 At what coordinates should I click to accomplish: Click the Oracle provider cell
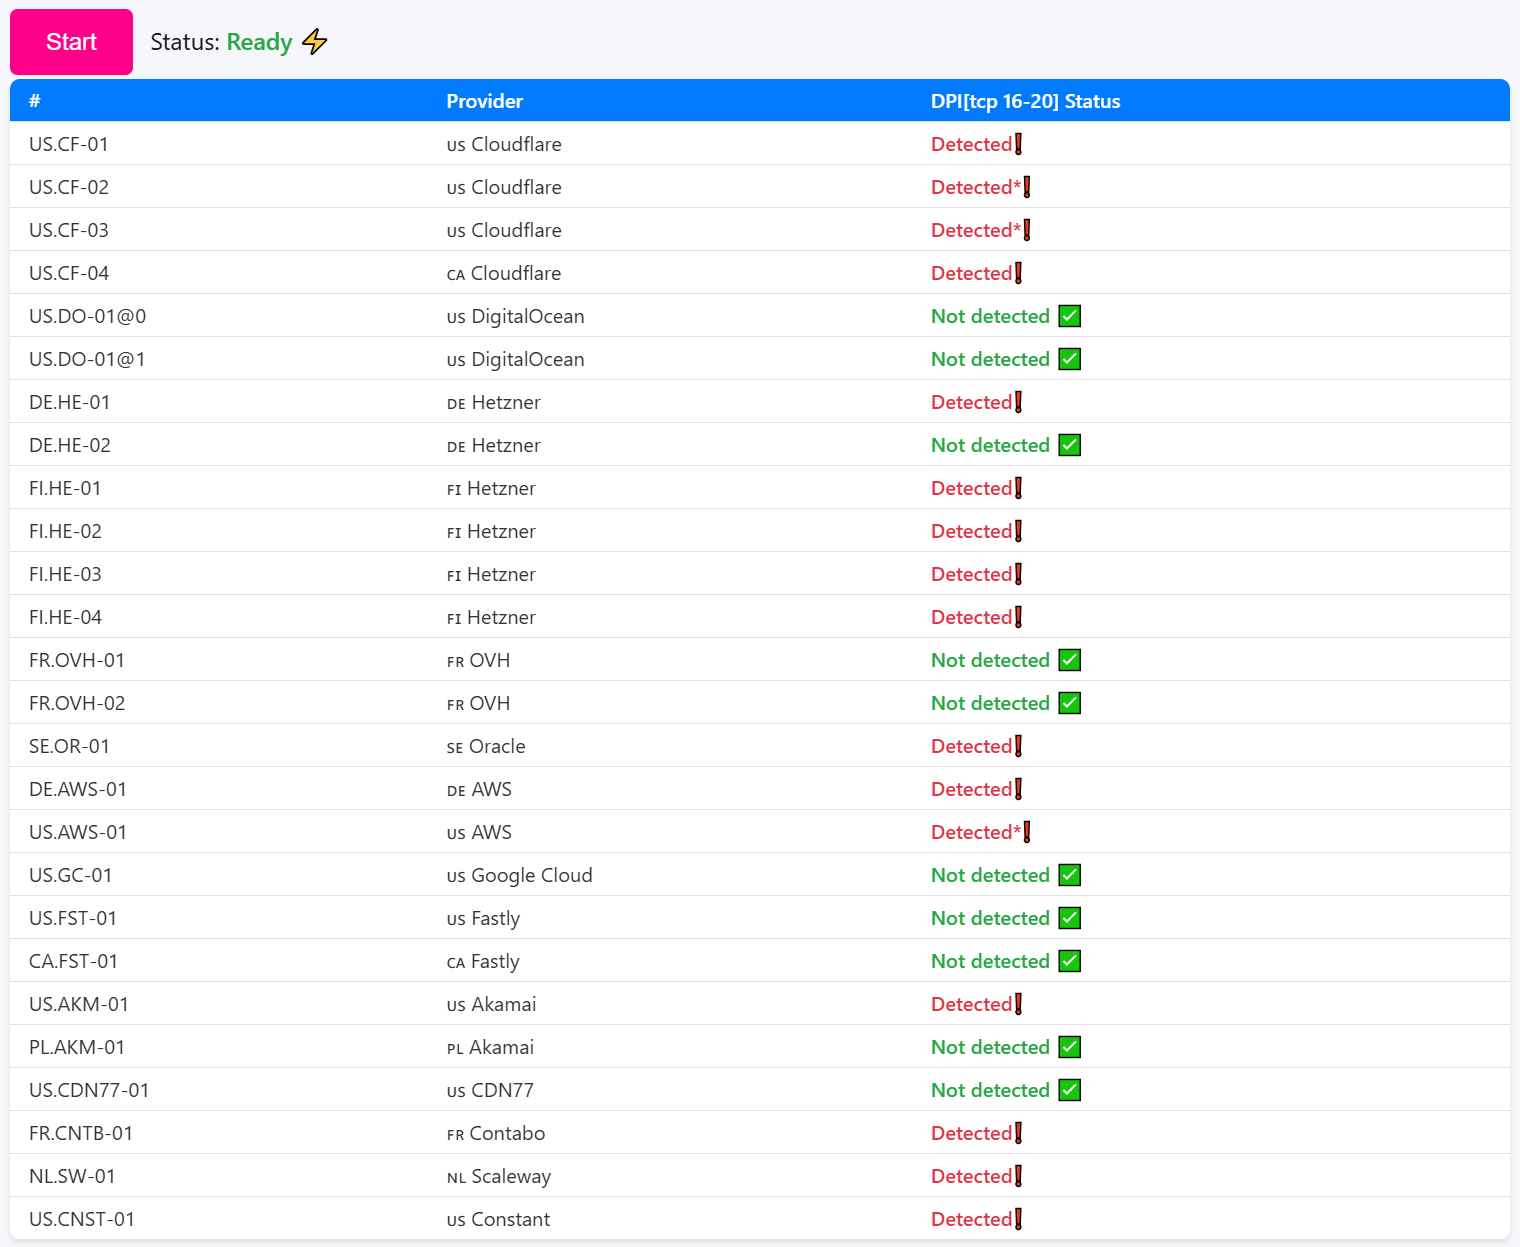point(486,746)
